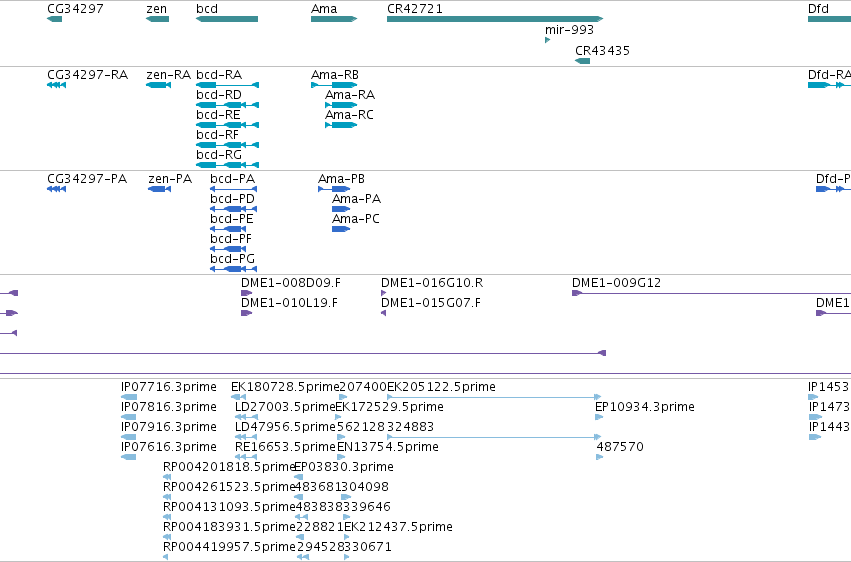The width and height of the screenshot is (851, 562).
Task: Select the EK172529.5prime EST label
Action: click(x=390, y=407)
